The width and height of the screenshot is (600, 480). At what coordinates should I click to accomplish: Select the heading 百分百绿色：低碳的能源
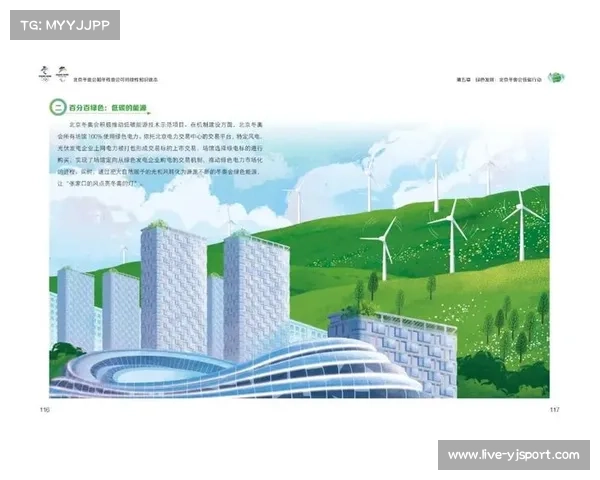pyautogui.click(x=108, y=108)
